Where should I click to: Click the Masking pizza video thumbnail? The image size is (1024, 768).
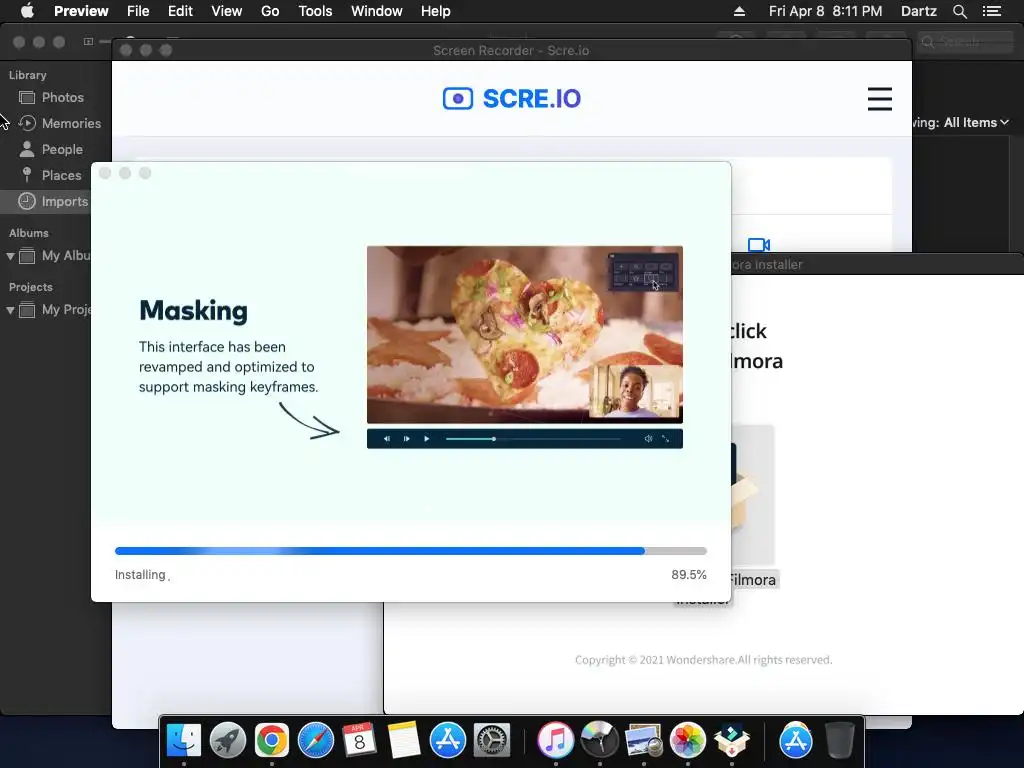pyautogui.click(x=524, y=334)
